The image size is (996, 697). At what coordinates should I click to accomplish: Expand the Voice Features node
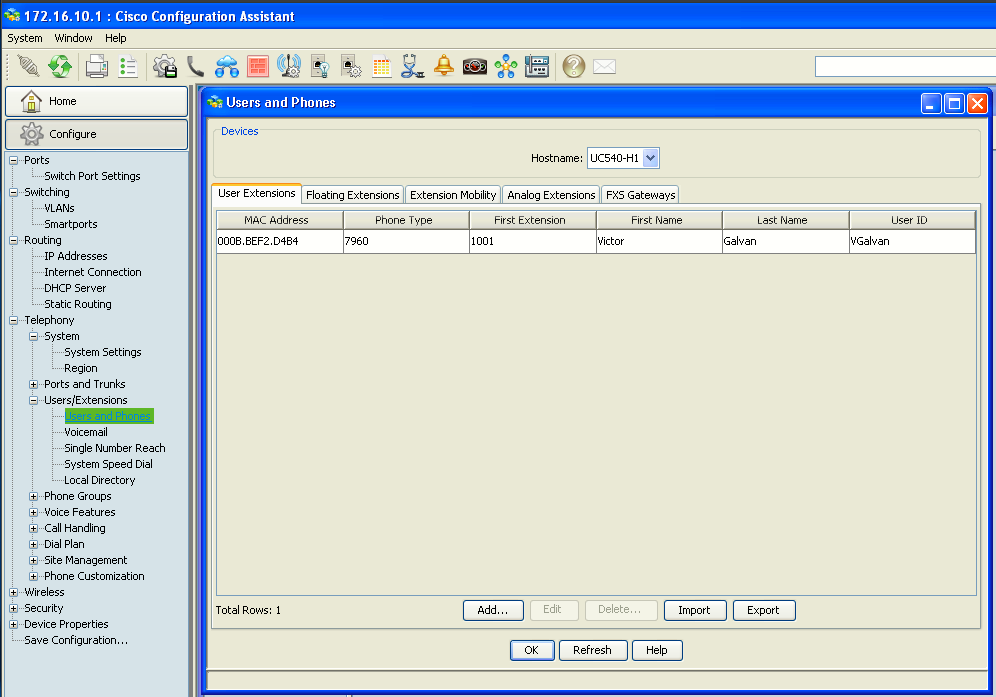pos(34,512)
